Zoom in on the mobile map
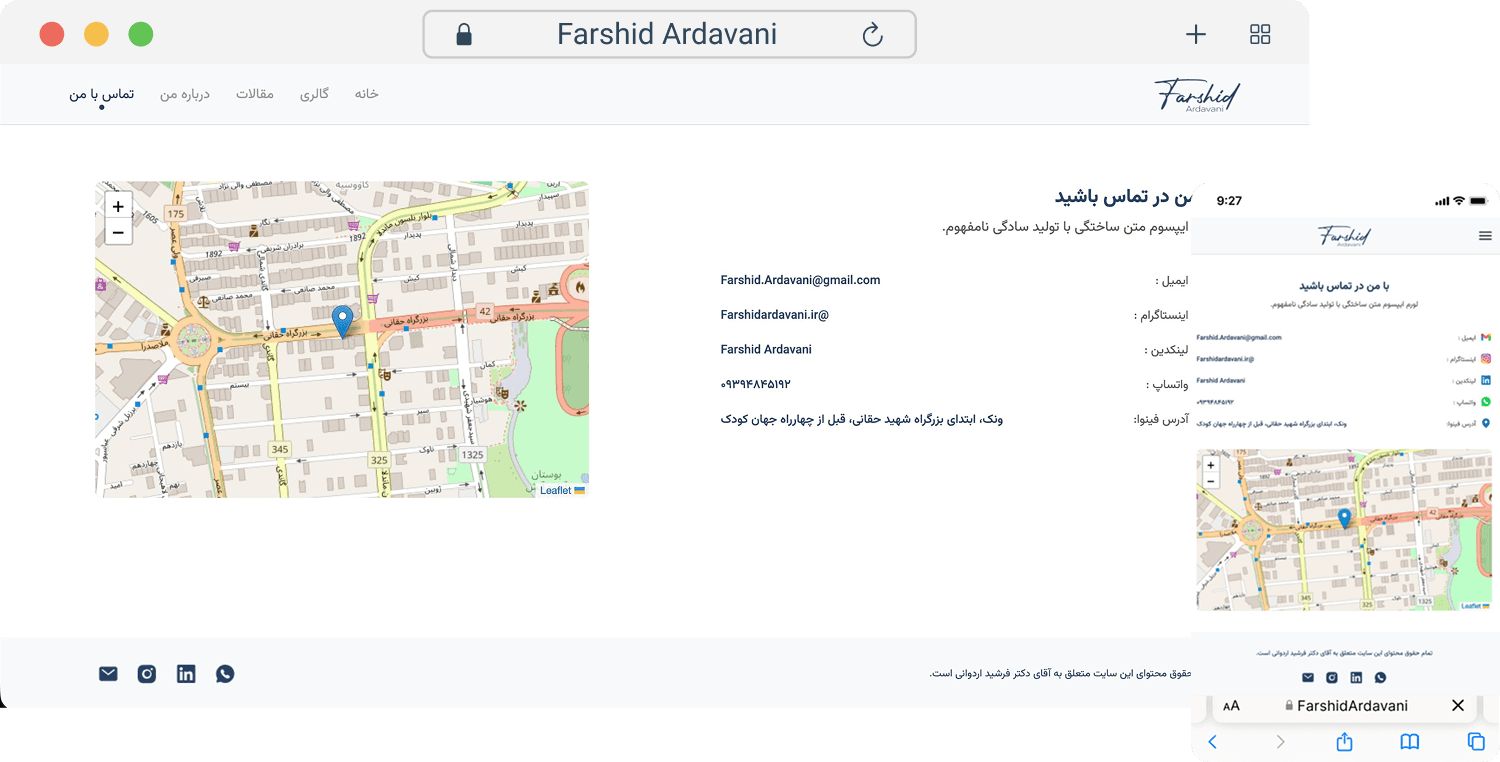The image size is (1500, 762). [1211, 465]
